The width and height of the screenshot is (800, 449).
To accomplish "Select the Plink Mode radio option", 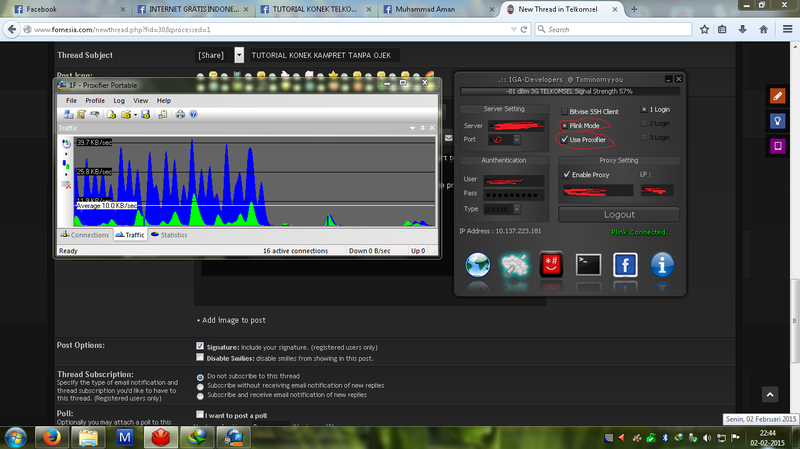I will coord(564,126).
